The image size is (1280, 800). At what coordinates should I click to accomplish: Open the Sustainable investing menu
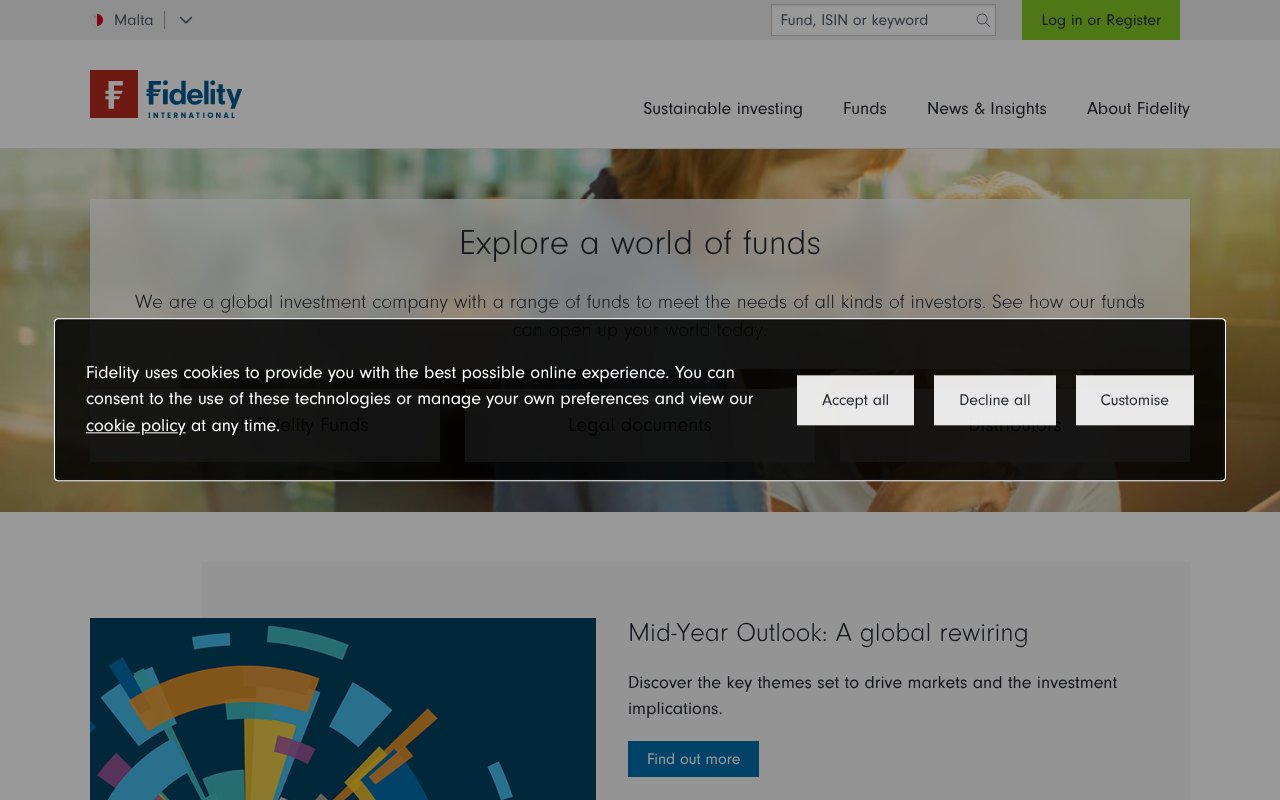(722, 108)
